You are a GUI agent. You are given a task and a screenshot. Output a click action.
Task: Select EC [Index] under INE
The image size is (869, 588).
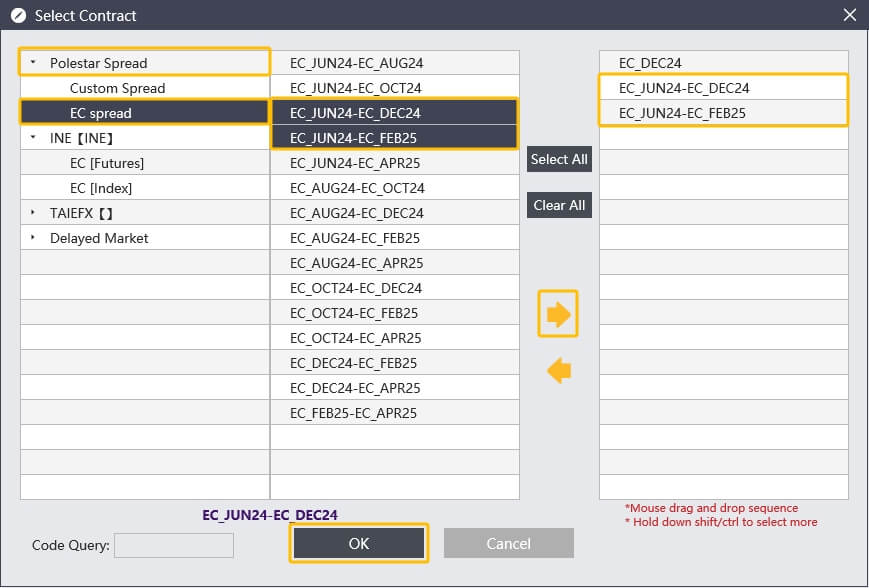click(x=101, y=188)
